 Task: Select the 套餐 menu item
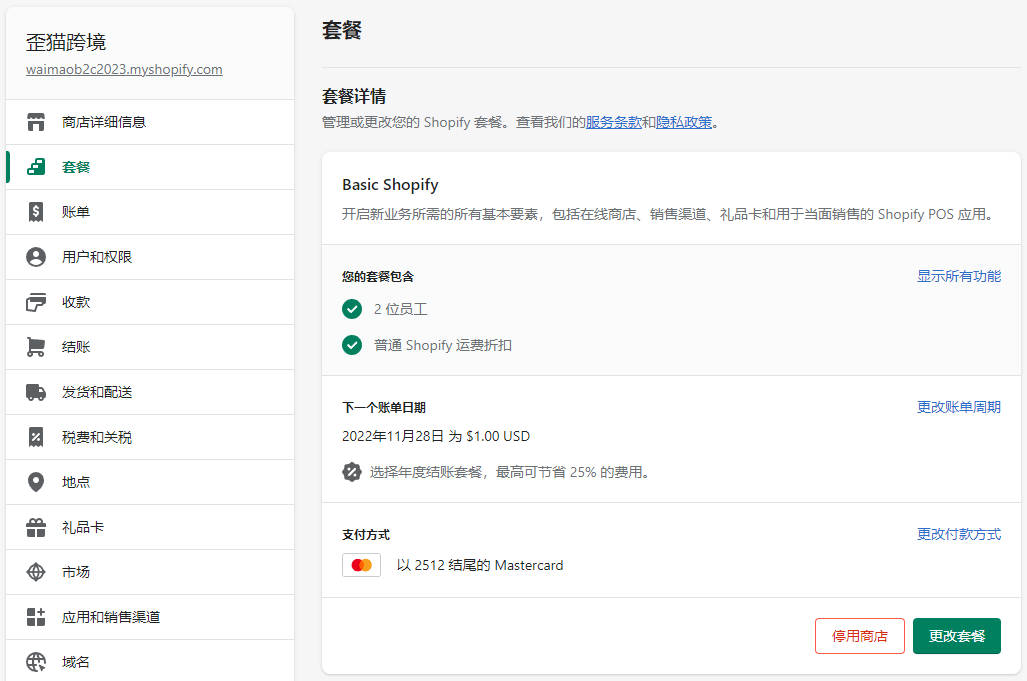(150, 167)
